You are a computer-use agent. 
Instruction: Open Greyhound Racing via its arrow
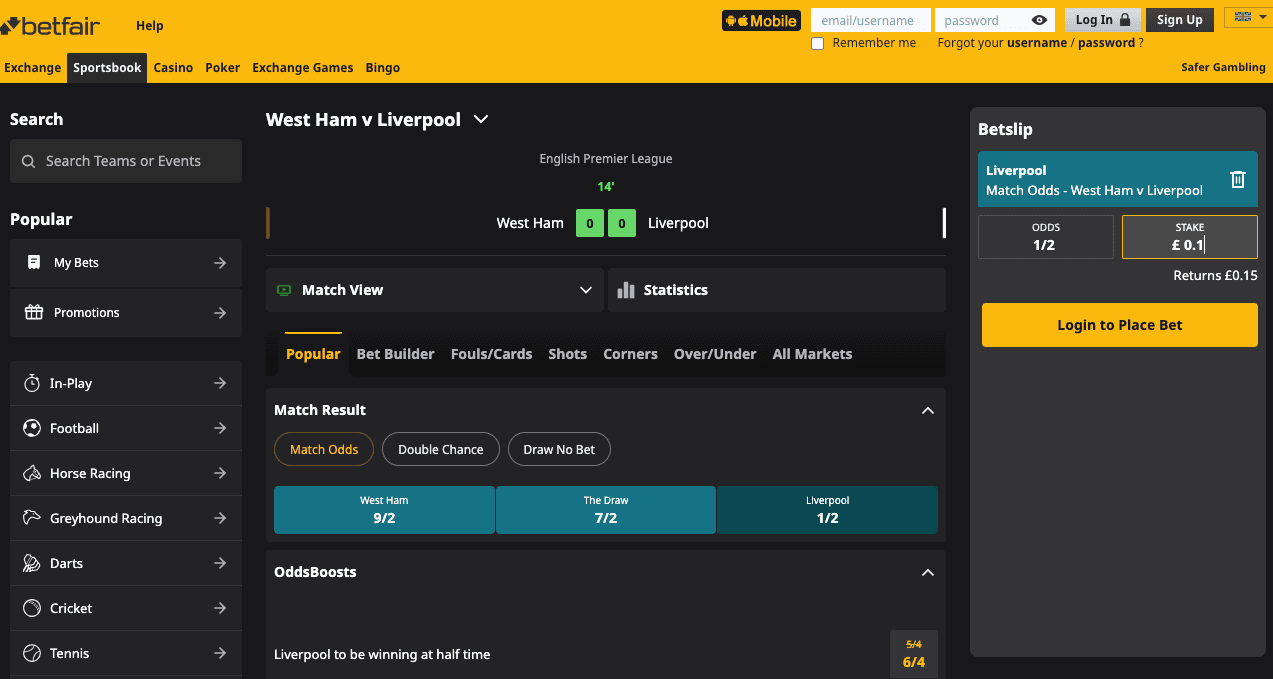pos(220,518)
